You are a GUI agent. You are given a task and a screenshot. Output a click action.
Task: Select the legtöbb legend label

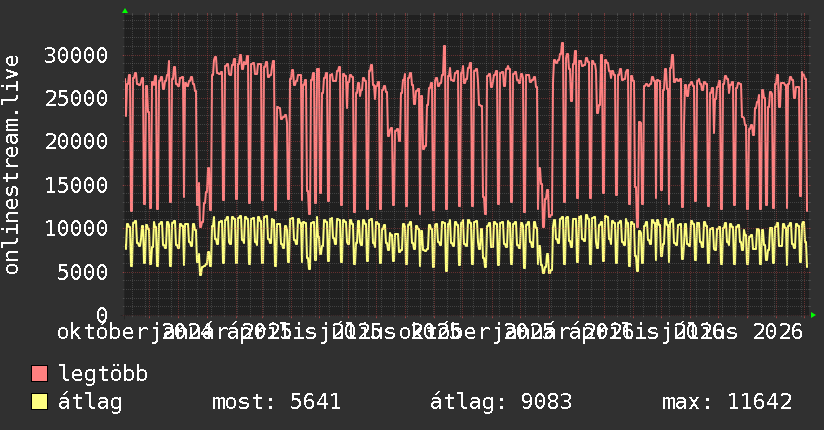[x=103, y=373]
